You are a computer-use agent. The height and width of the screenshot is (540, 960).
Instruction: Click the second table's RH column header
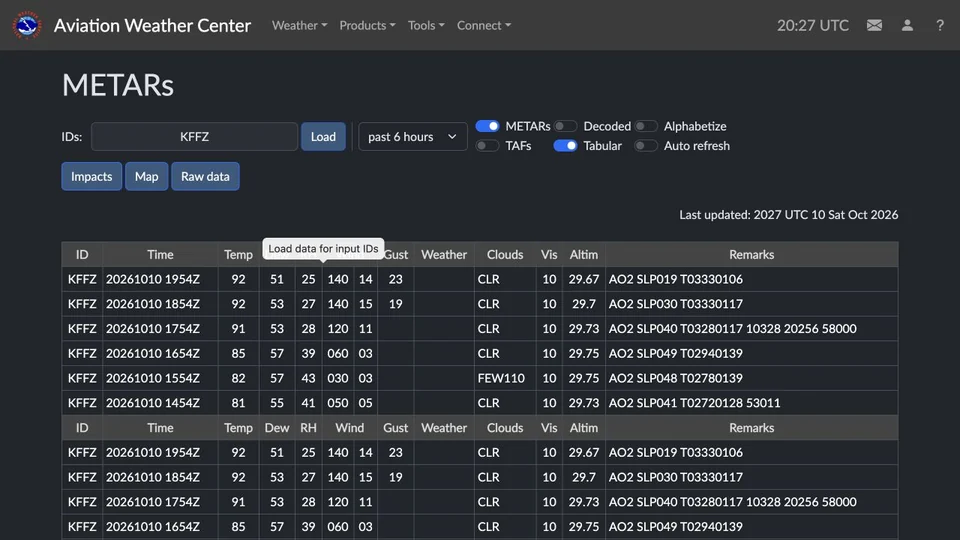click(309, 428)
